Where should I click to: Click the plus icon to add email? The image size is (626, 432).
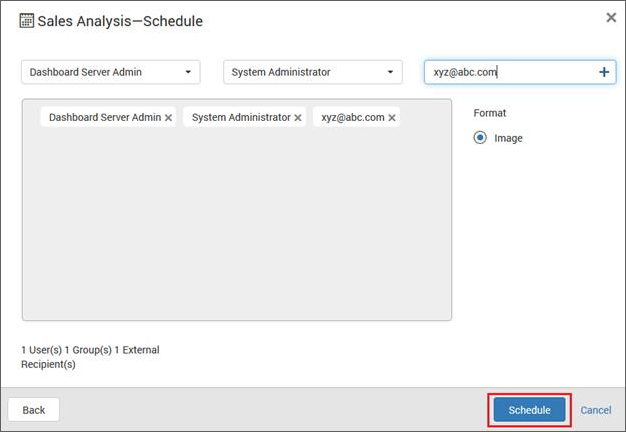coord(604,72)
